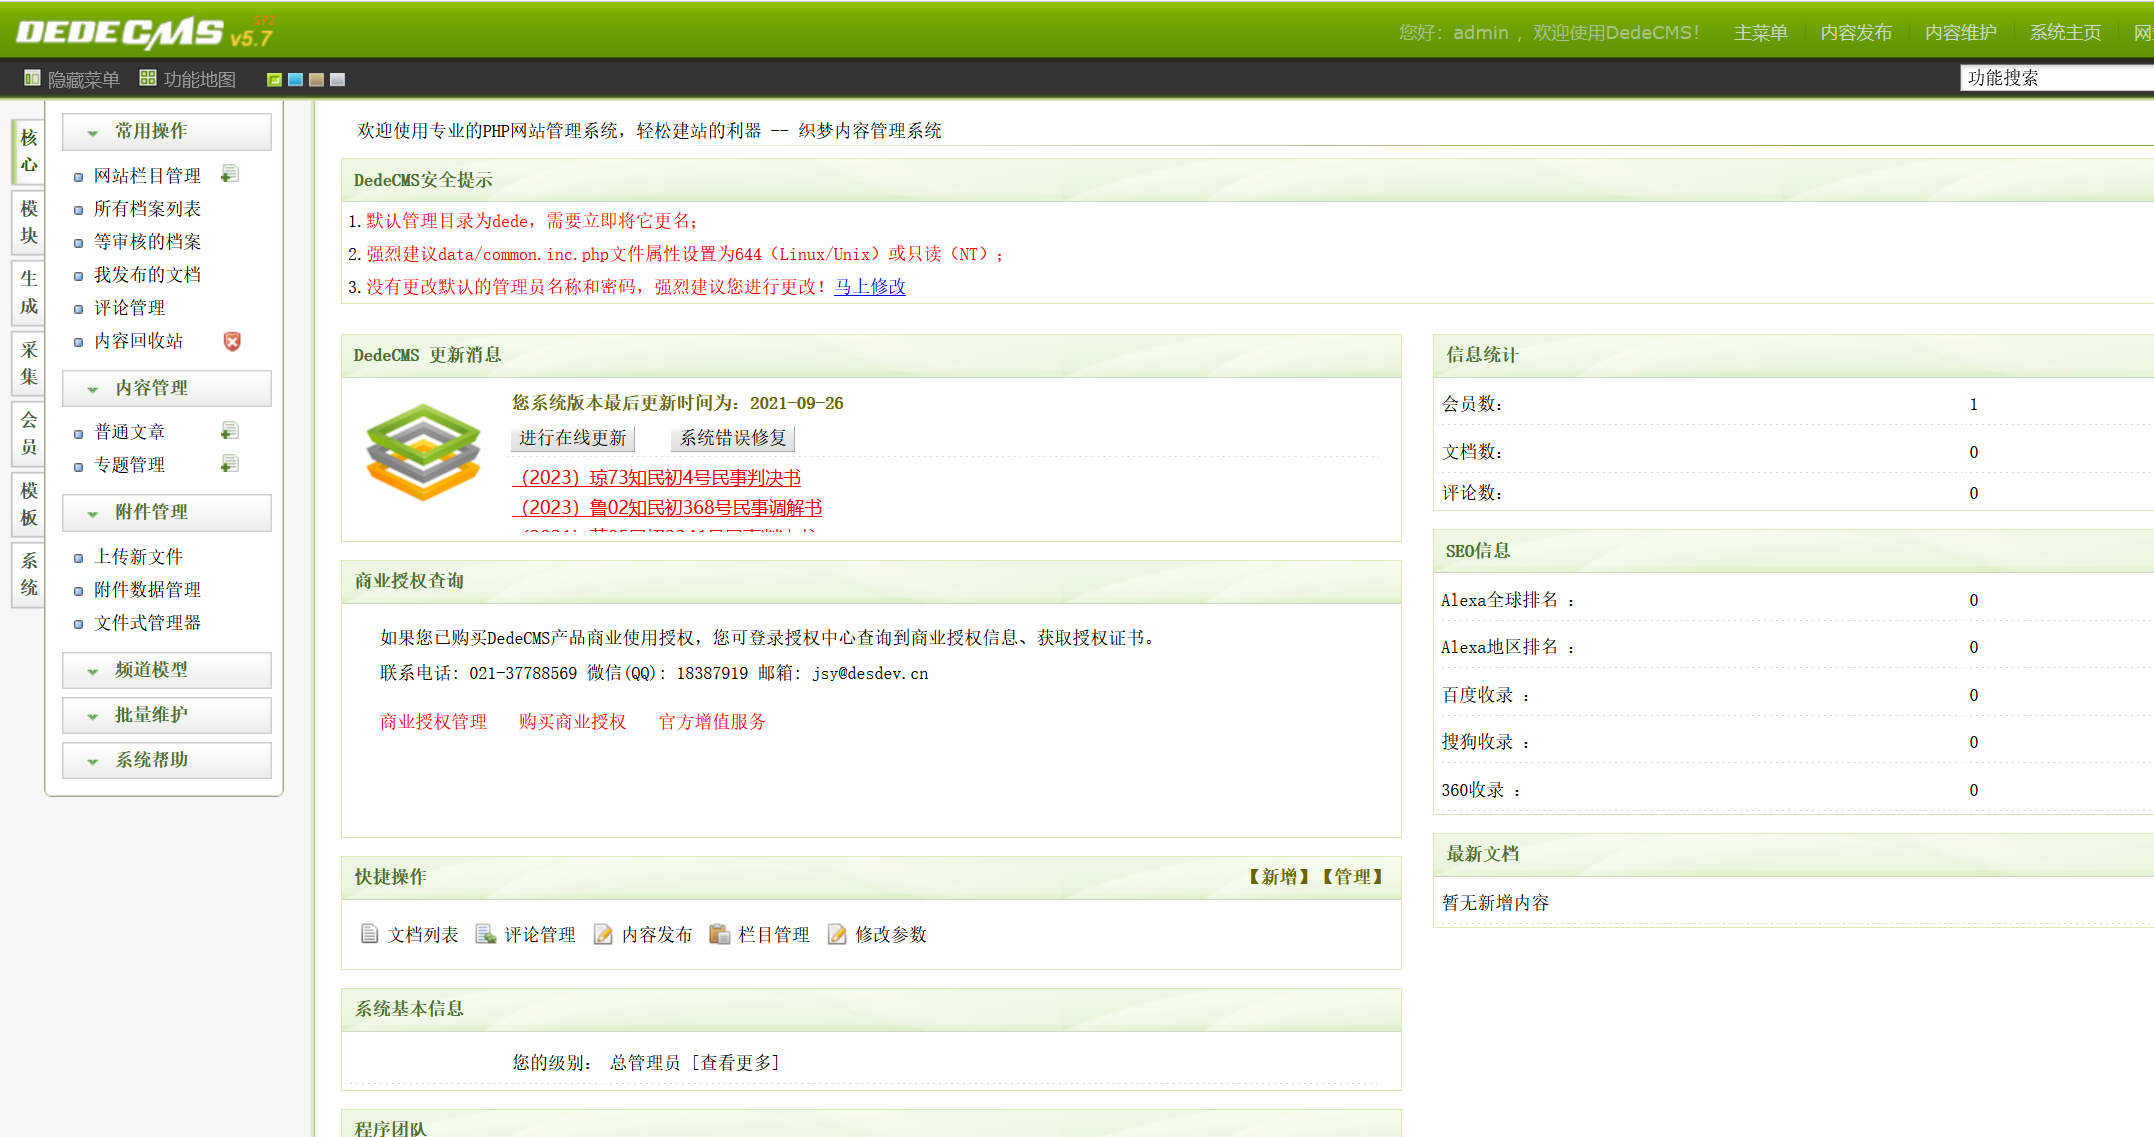The height and width of the screenshot is (1137, 2154).
Task: Select the tan theme color swatch
Action: [316, 79]
